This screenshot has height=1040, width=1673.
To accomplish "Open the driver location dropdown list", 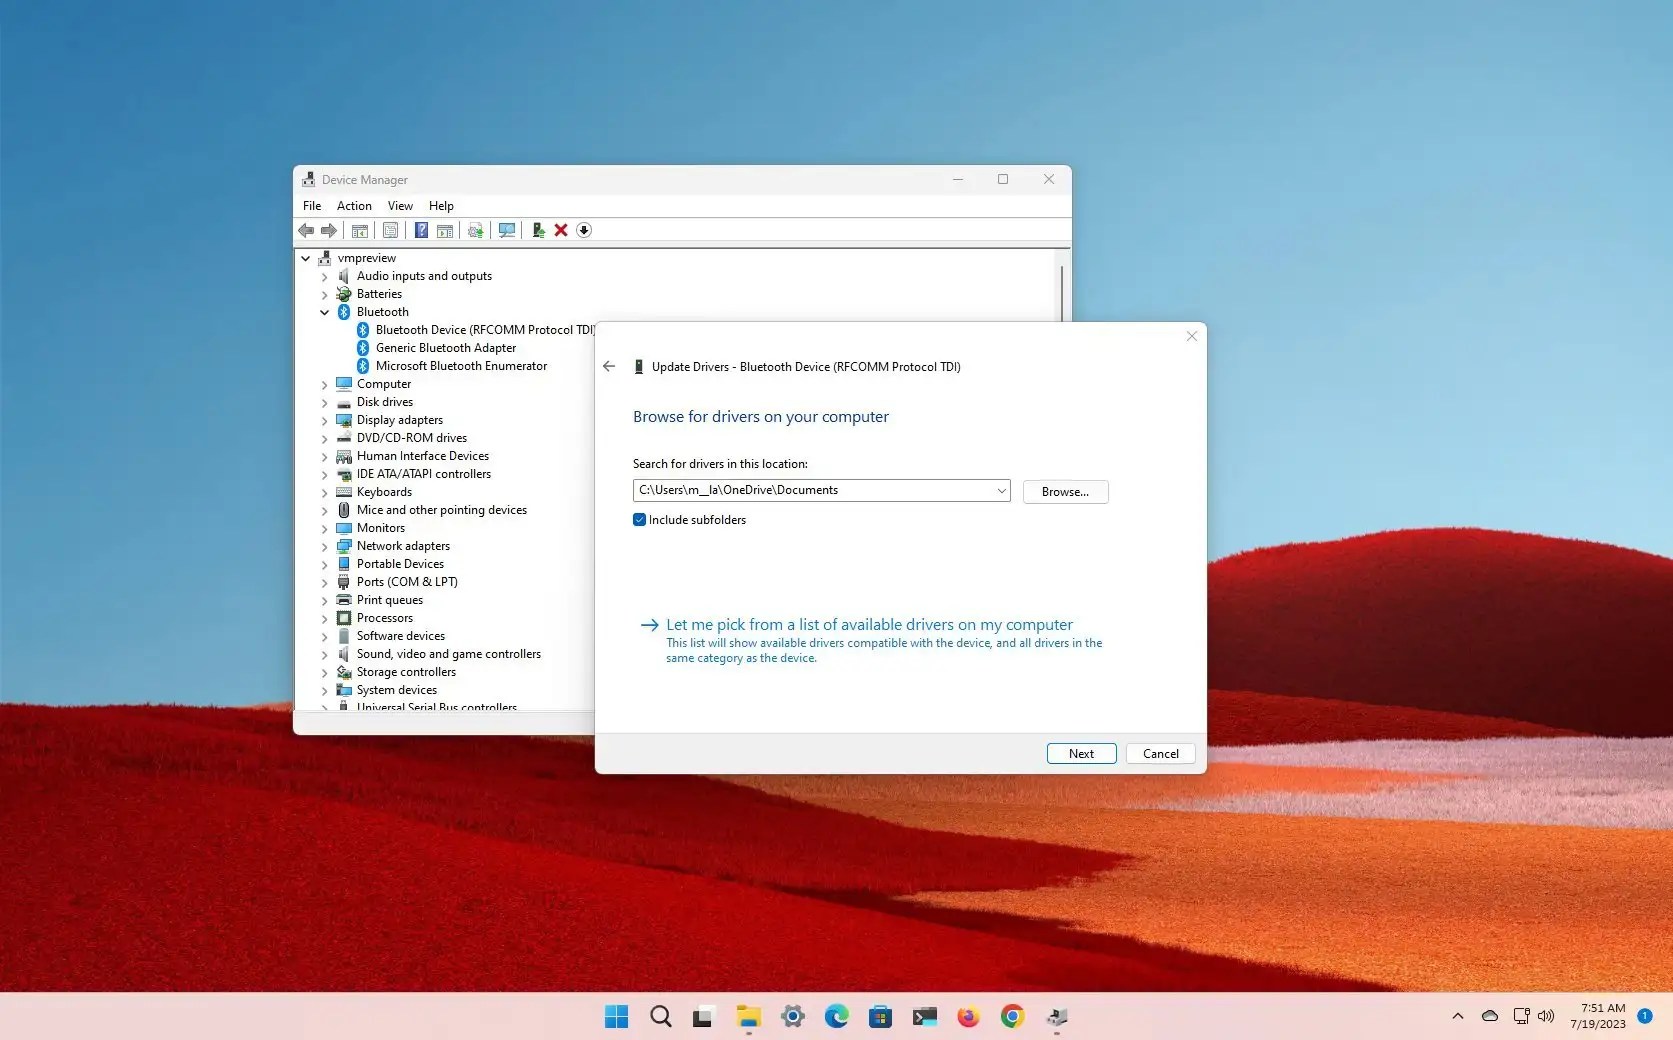I will [x=1000, y=490].
